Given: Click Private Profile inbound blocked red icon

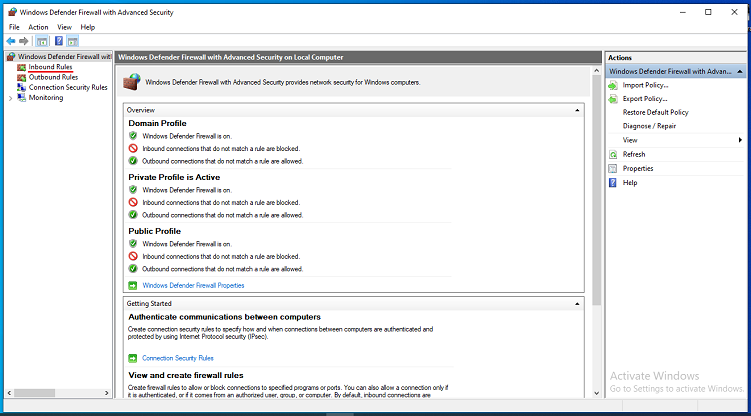Looking at the screenshot, I should pyautogui.click(x=133, y=202).
